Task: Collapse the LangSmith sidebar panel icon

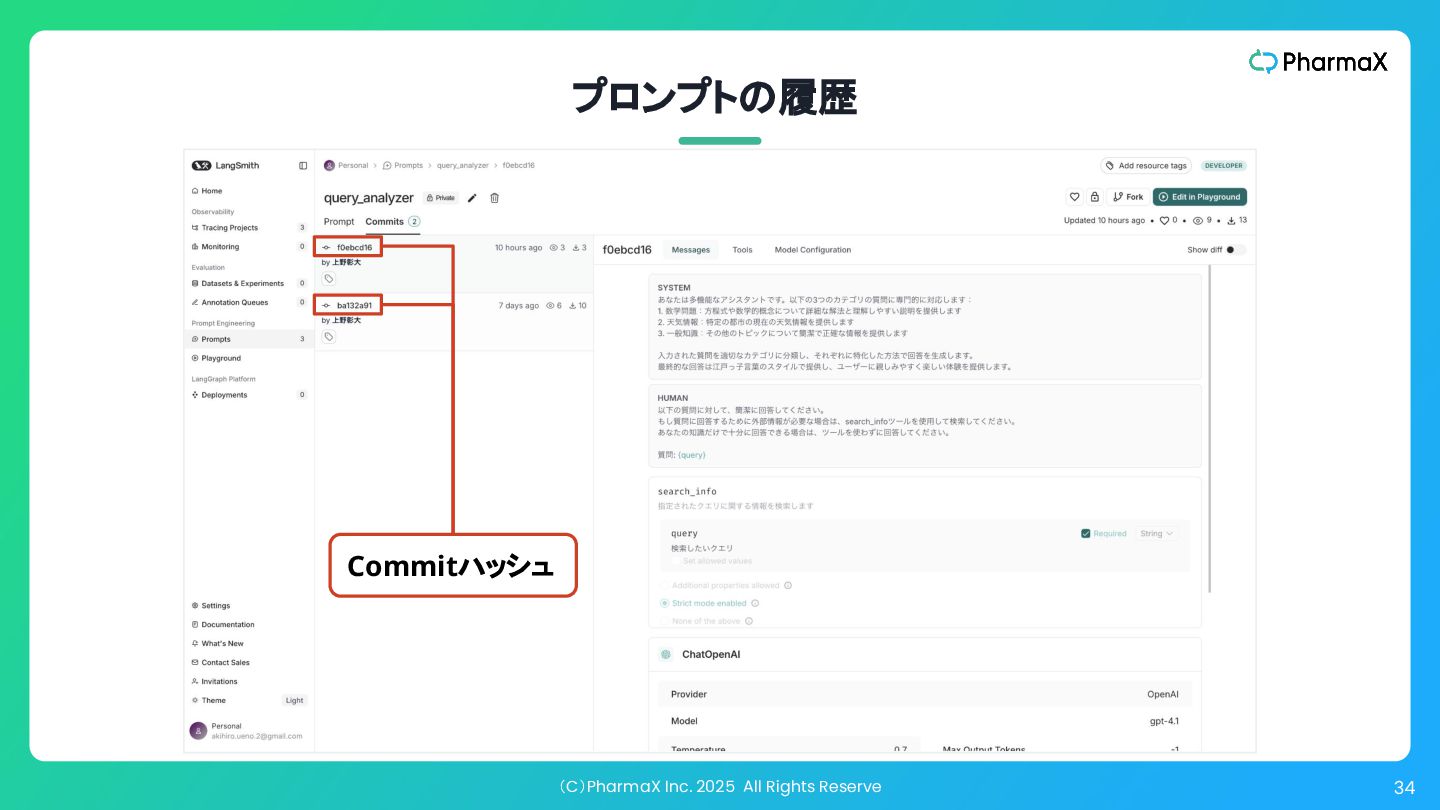Action: [303, 166]
